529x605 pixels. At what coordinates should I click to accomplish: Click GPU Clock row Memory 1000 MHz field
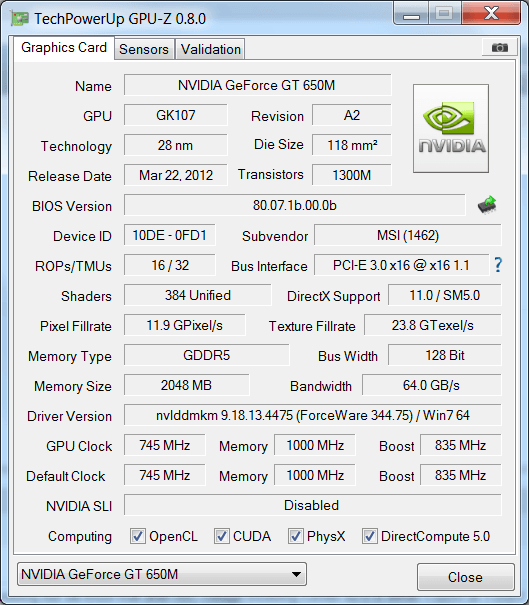315,446
